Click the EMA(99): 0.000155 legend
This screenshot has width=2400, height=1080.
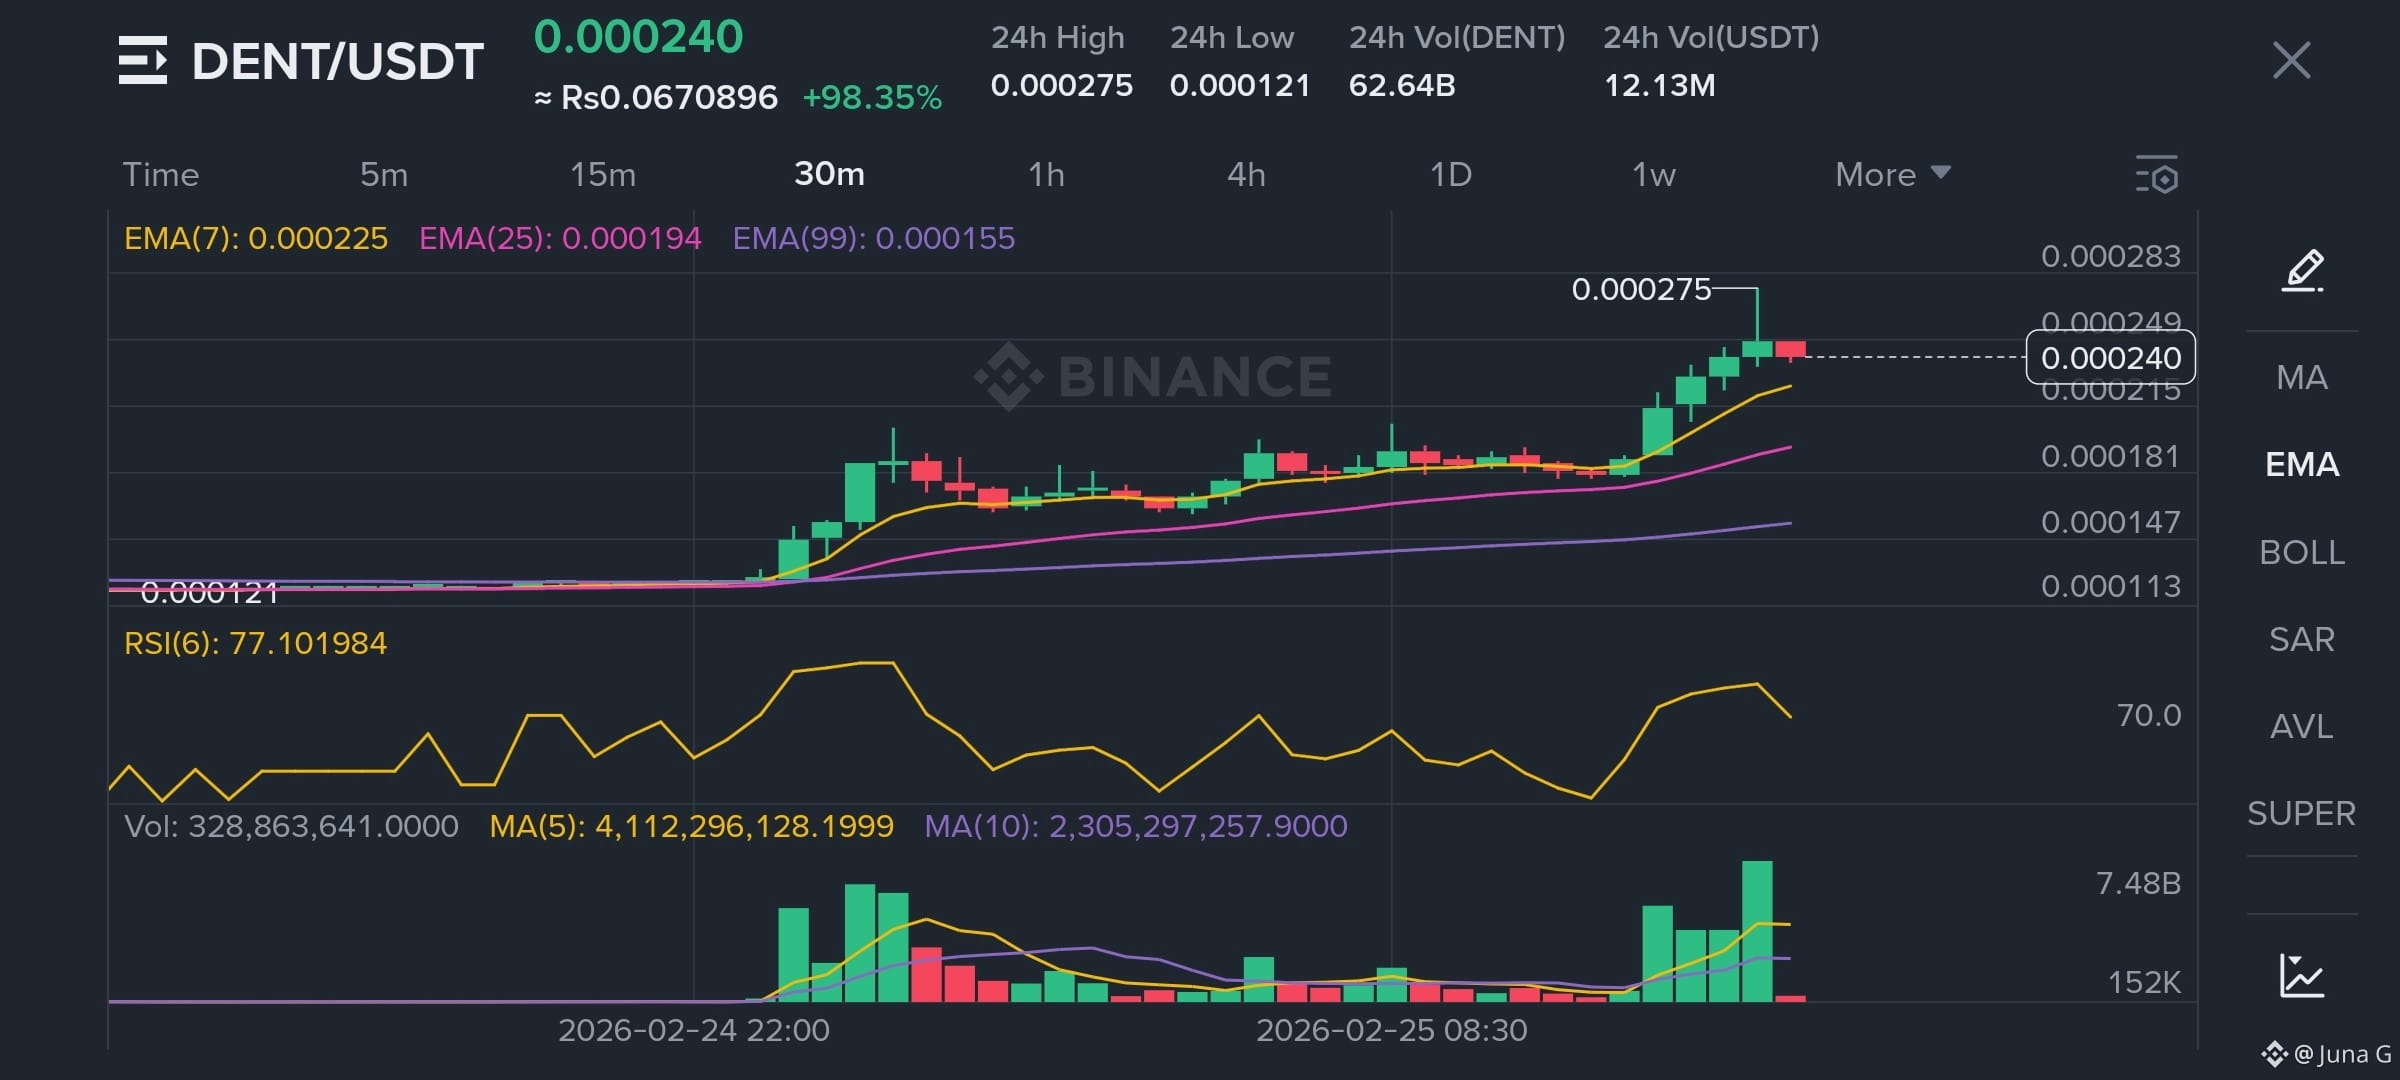click(874, 238)
